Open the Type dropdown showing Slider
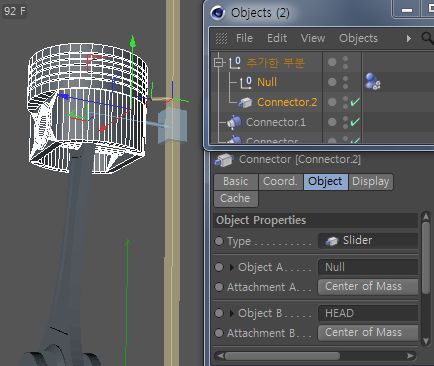The image size is (434, 366). tap(368, 241)
